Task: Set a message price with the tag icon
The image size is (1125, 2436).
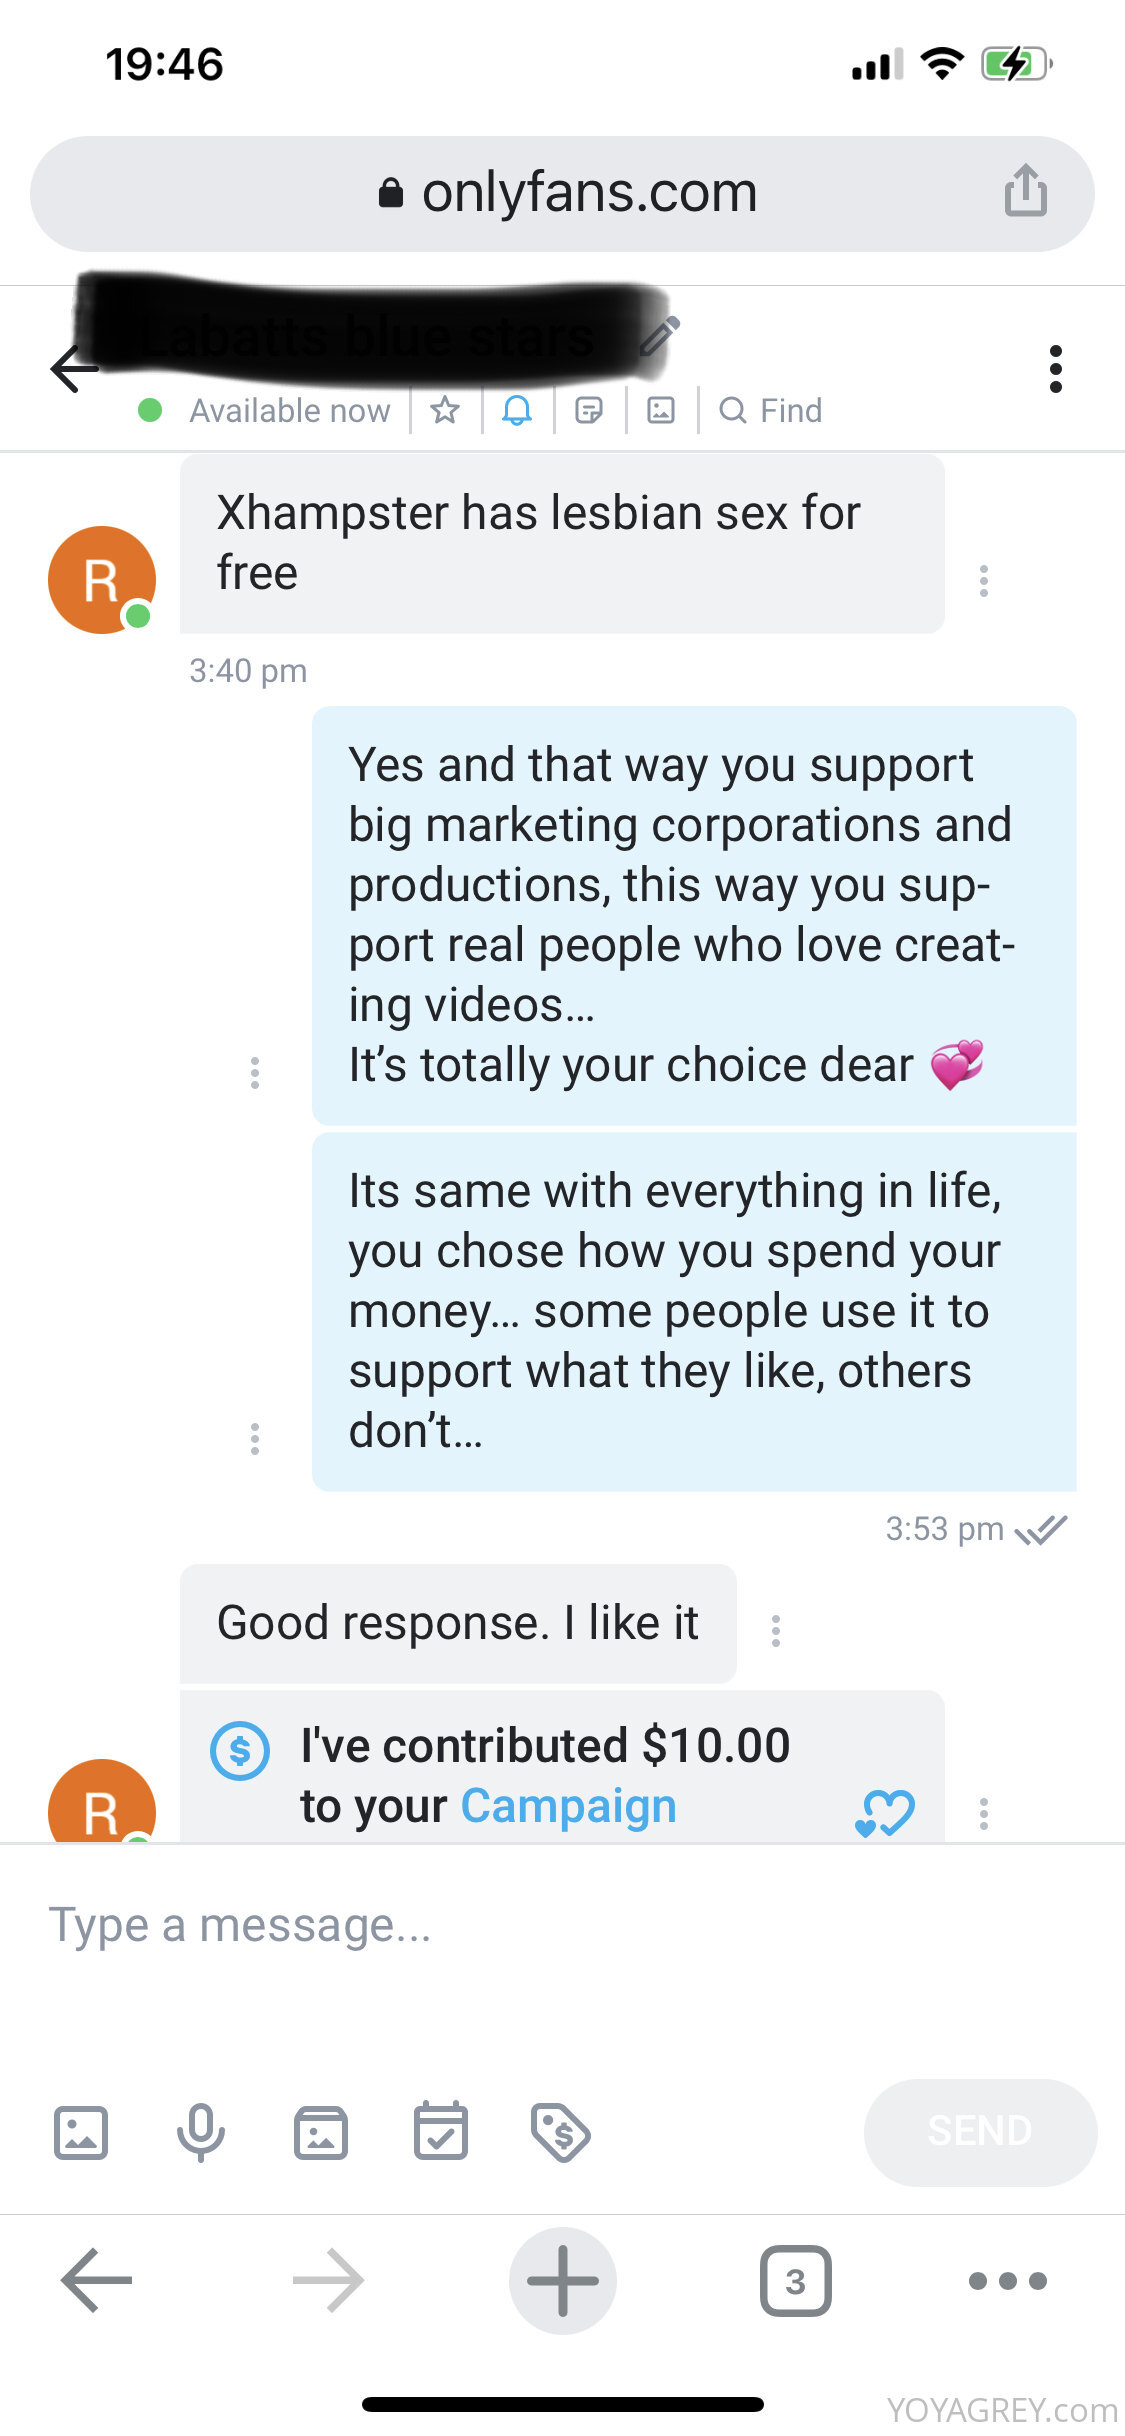Action: tap(560, 2132)
